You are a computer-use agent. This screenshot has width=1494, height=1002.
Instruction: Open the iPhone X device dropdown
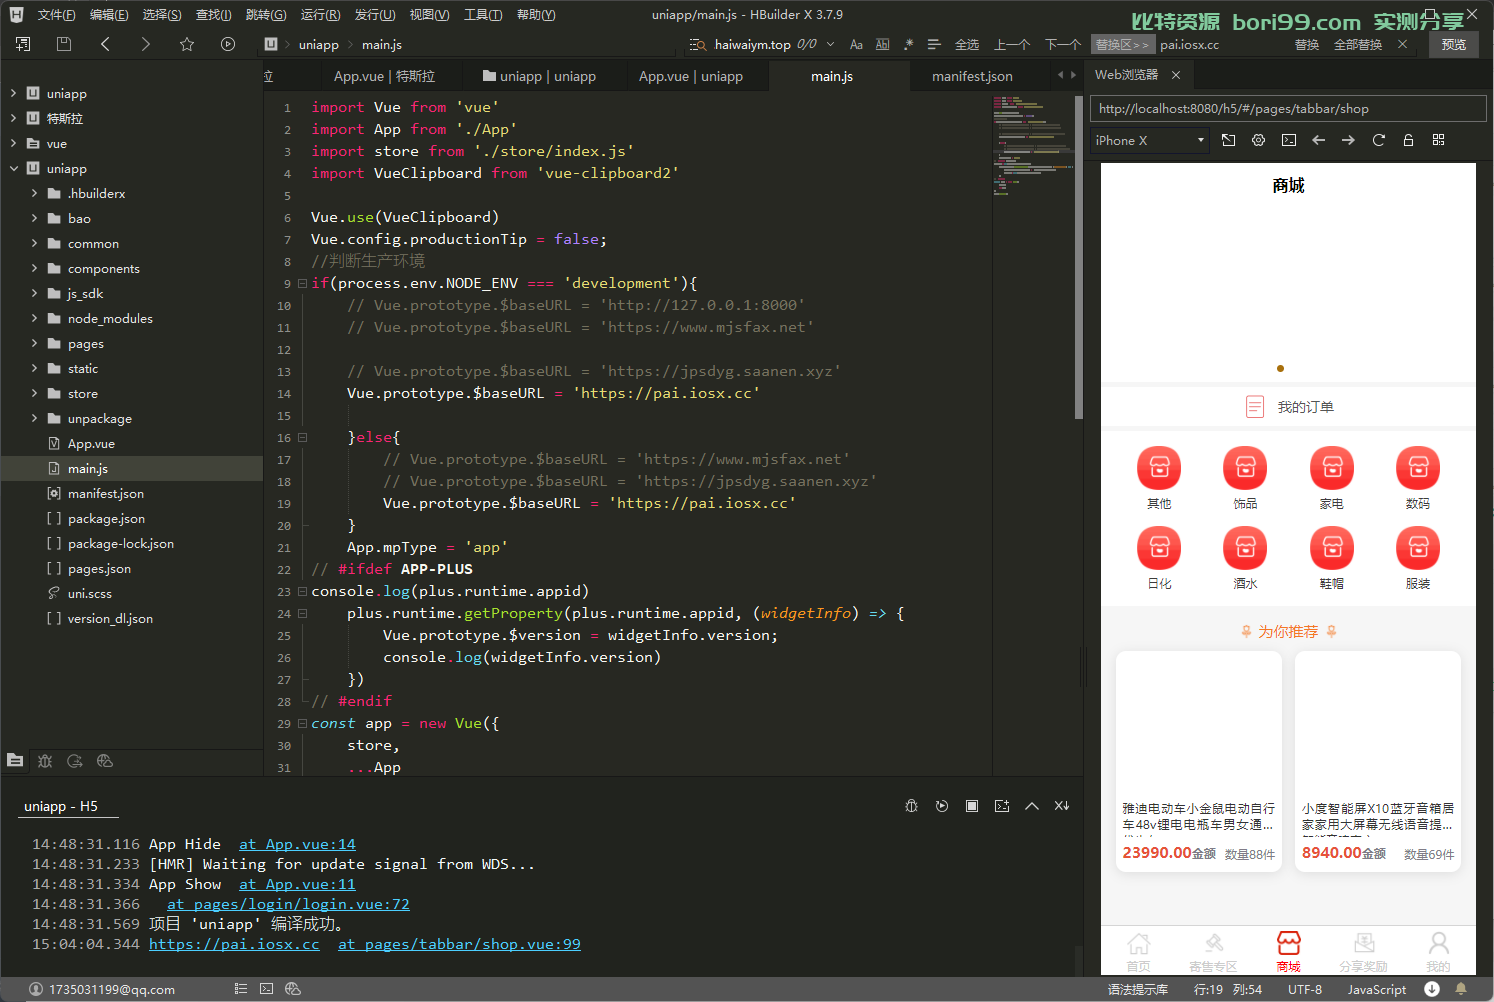(x=1150, y=140)
